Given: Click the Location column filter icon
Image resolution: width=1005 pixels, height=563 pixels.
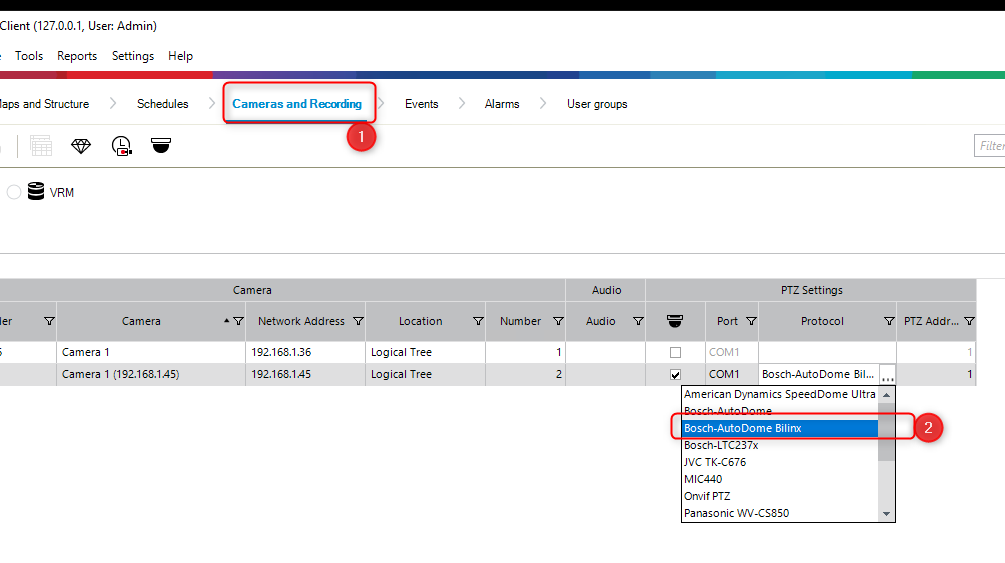Looking at the screenshot, I should (478, 322).
